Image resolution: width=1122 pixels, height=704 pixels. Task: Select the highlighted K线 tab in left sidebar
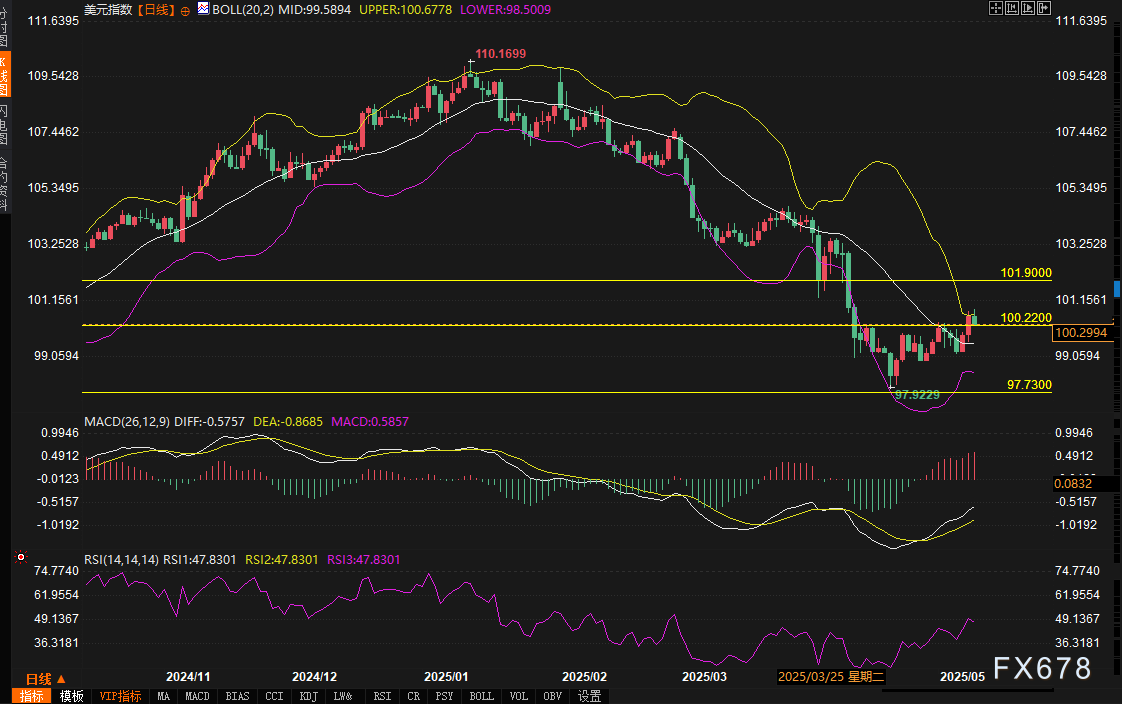(6, 76)
